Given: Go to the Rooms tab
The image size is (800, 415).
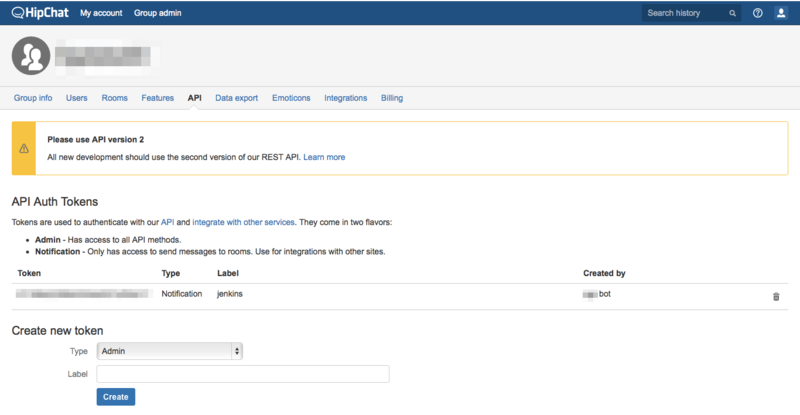Looking at the screenshot, I should click(114, 98).
